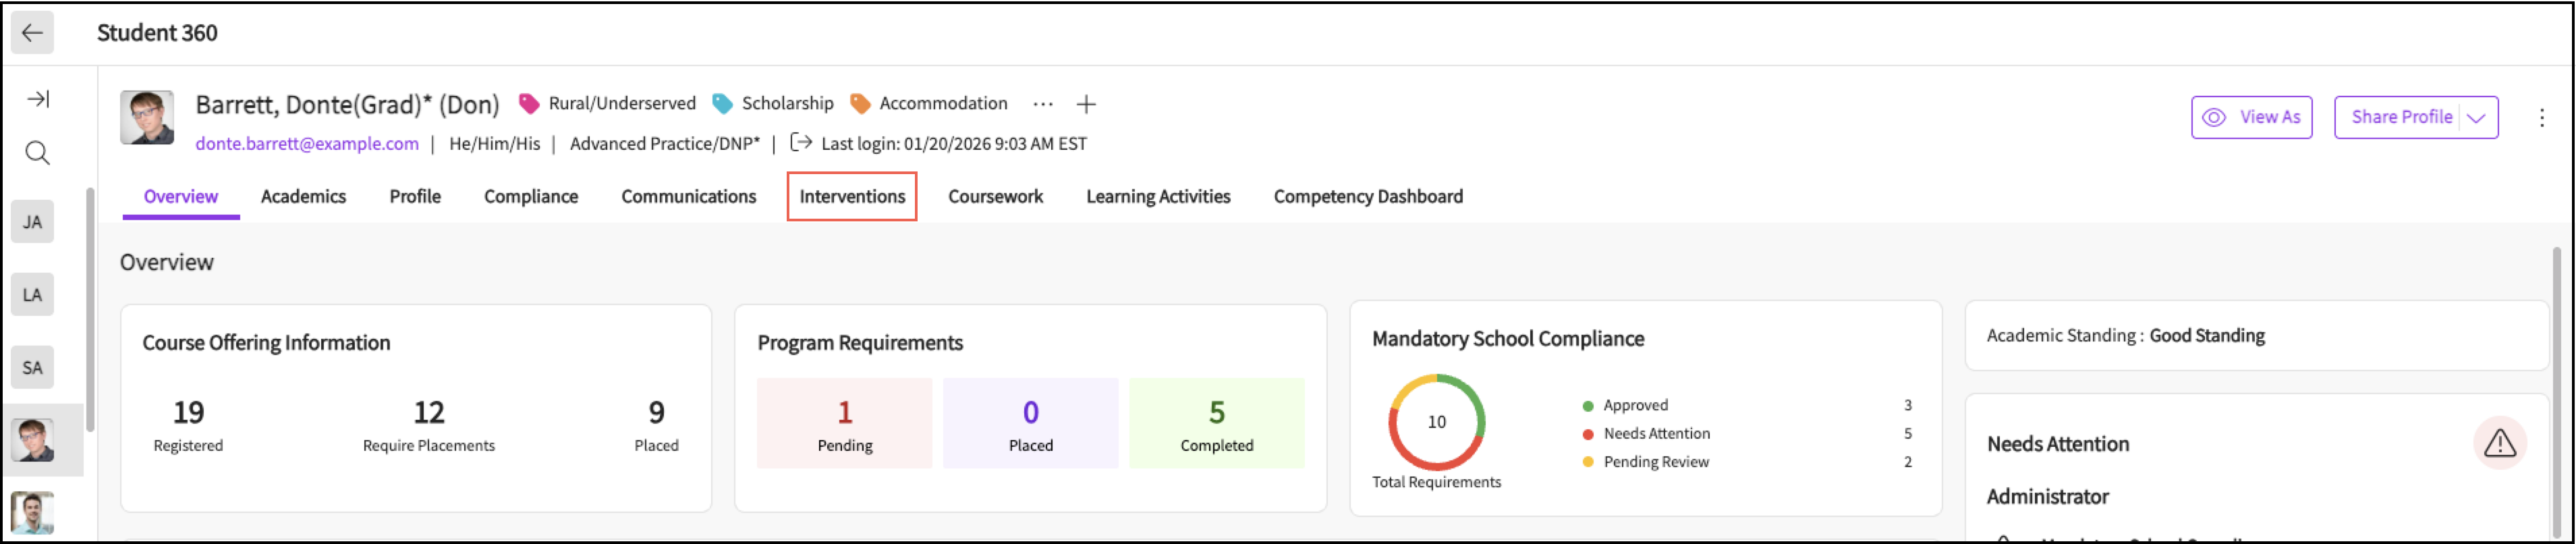The image size is (2576, 544).
Task: Switch to the Interventions tab
Action: tap(851, 197)
